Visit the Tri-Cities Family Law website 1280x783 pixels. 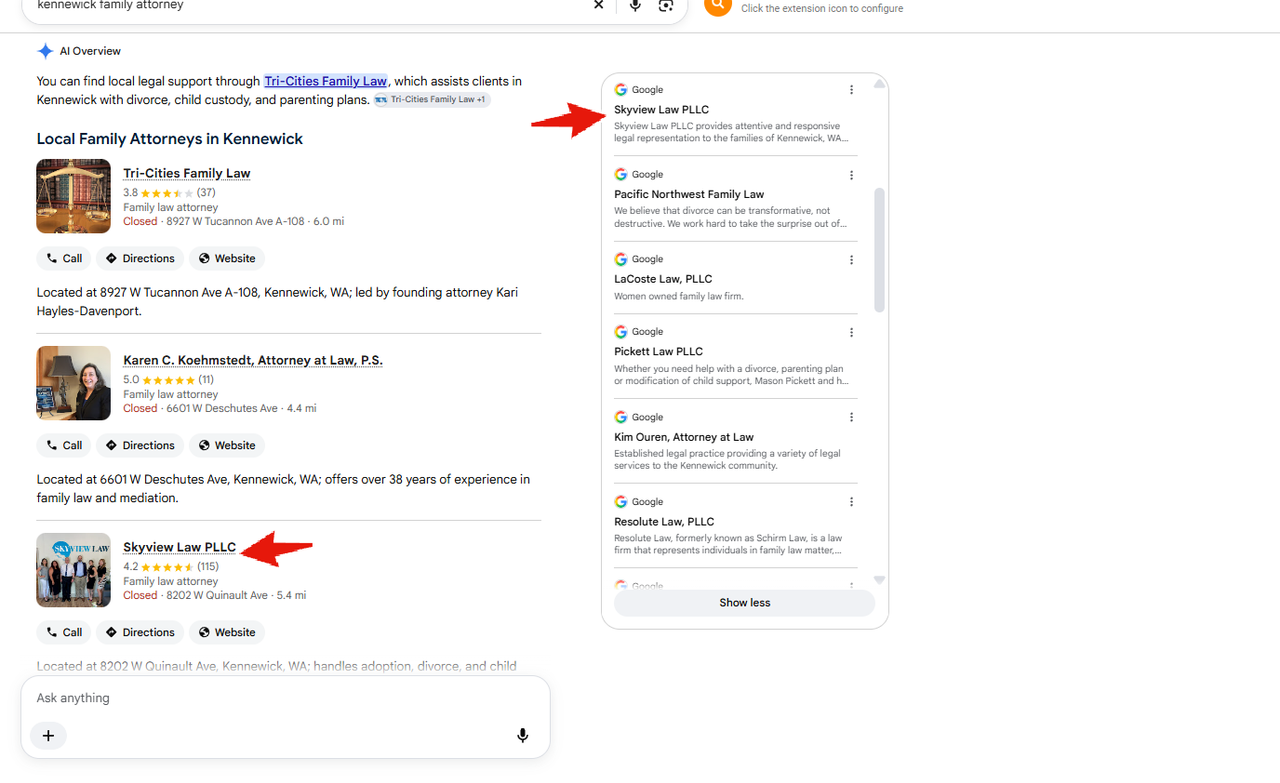click(x=227, y=258)
